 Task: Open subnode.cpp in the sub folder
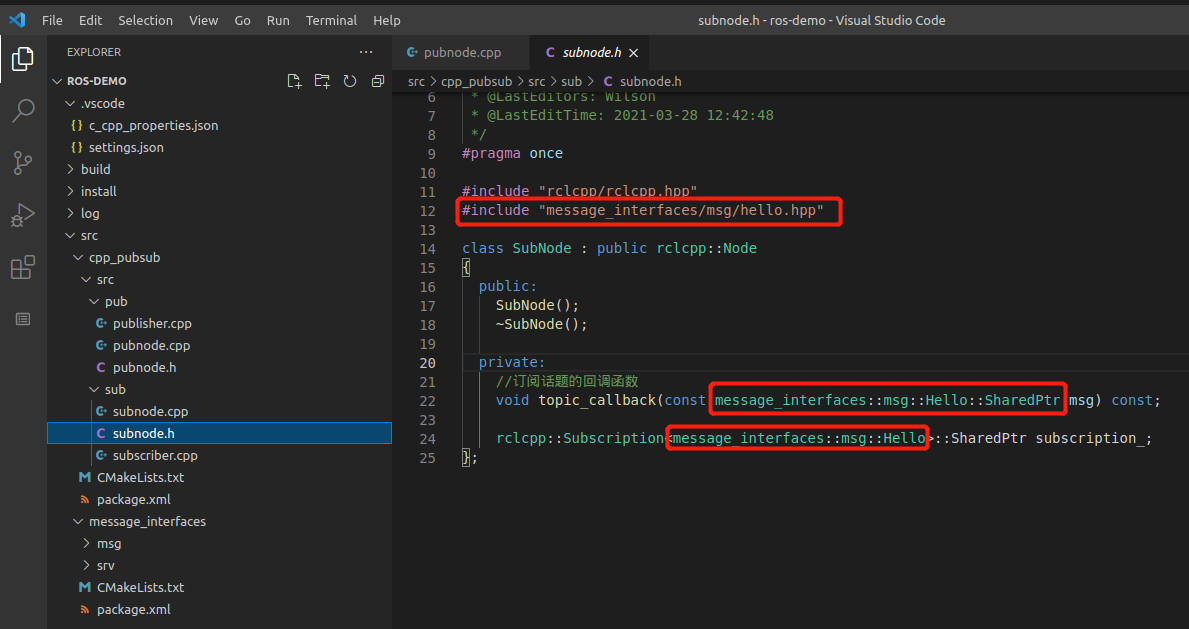tap(219, 411)
